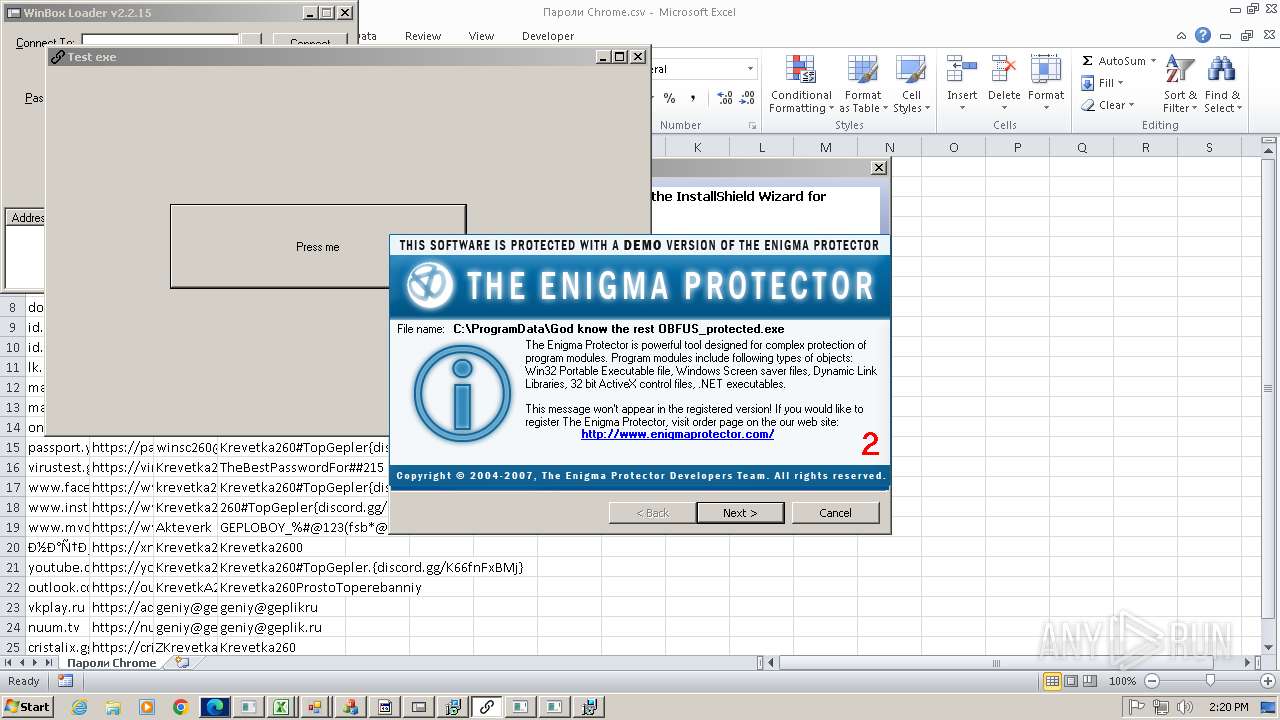Image resolution: width=1280 pixels, height=720 pixels.
Task: Open the Find & Select binoculars tool
Action: pyautogui.click(x=1221, y=84)
